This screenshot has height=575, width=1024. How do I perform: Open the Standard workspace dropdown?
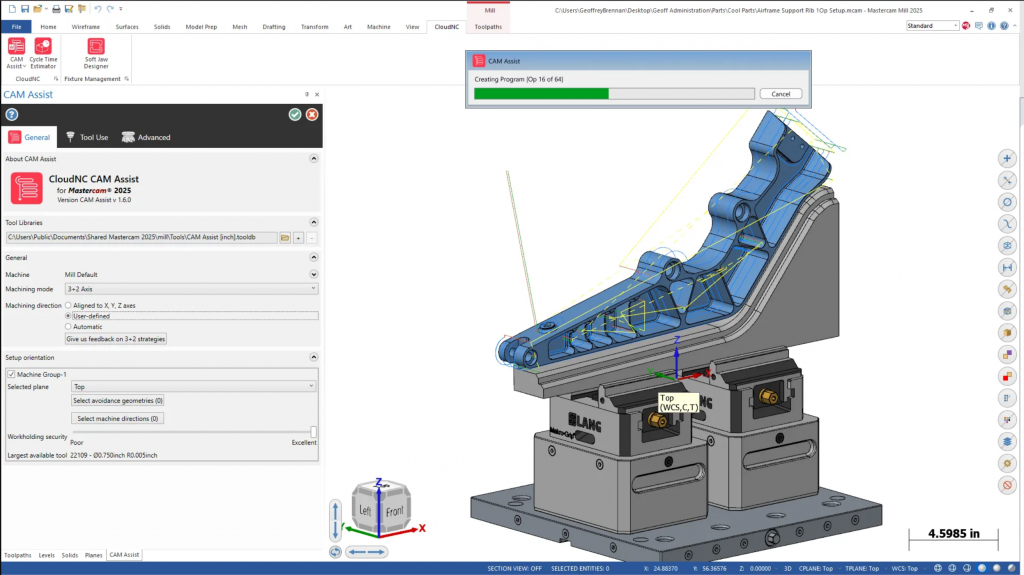[x=932, y=25]
